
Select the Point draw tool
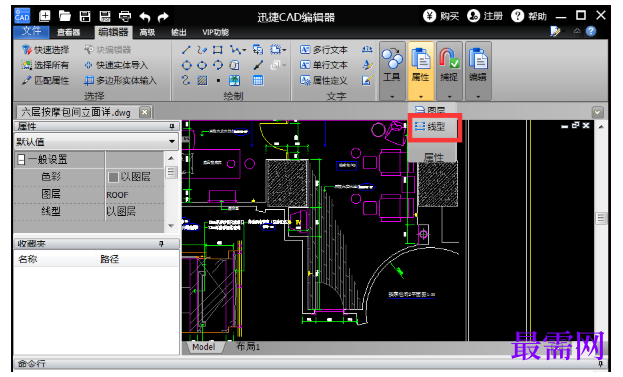pos(218,81)
